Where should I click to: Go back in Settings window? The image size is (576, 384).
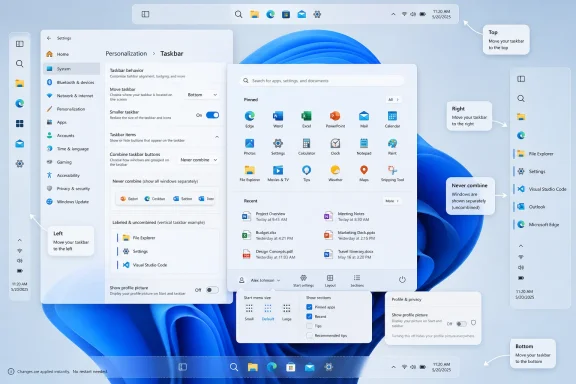(49, 38)
